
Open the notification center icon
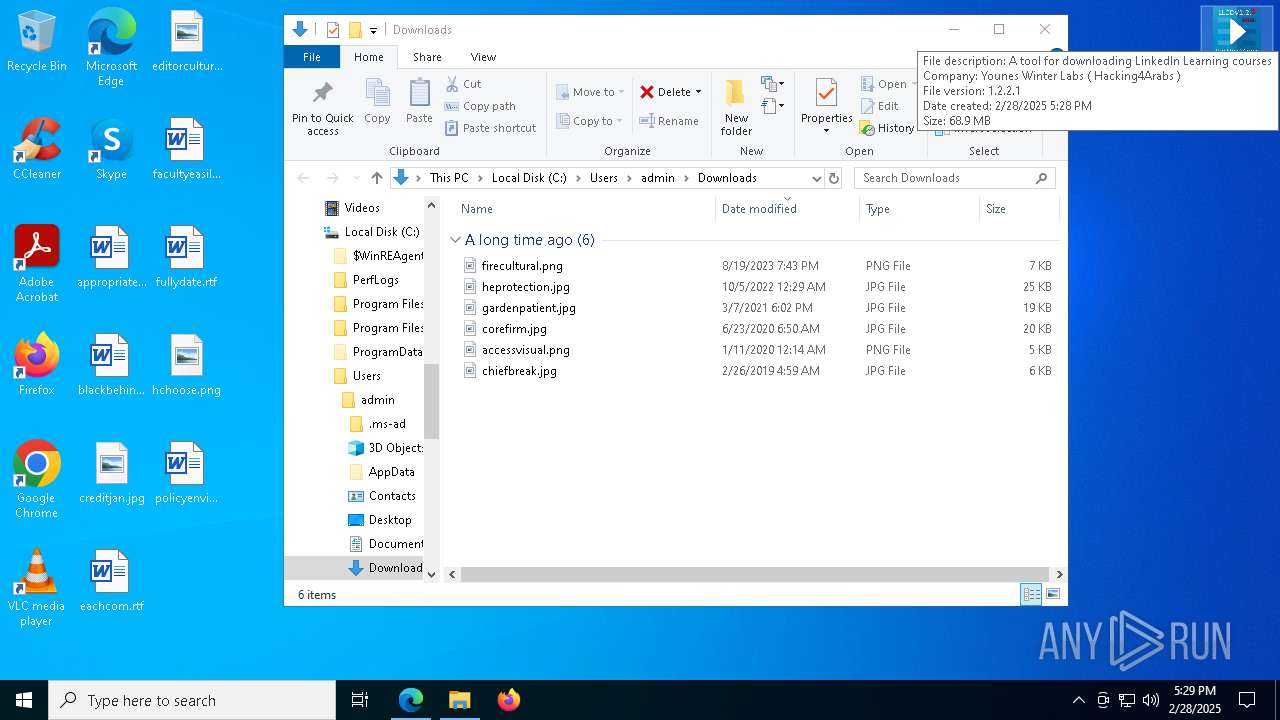click(1247, 700)
